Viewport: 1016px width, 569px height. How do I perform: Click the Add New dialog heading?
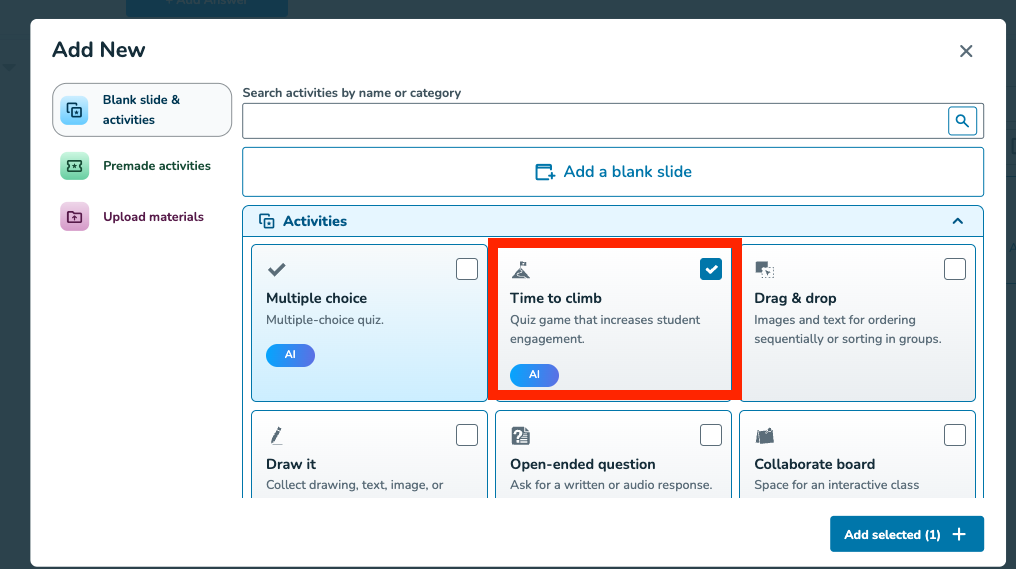pos(98,50)
